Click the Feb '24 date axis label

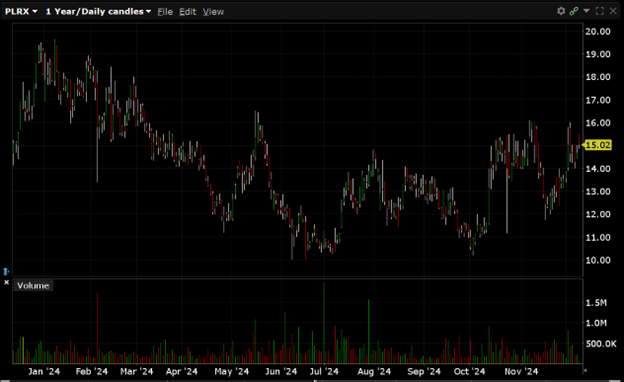pos(92,372)
